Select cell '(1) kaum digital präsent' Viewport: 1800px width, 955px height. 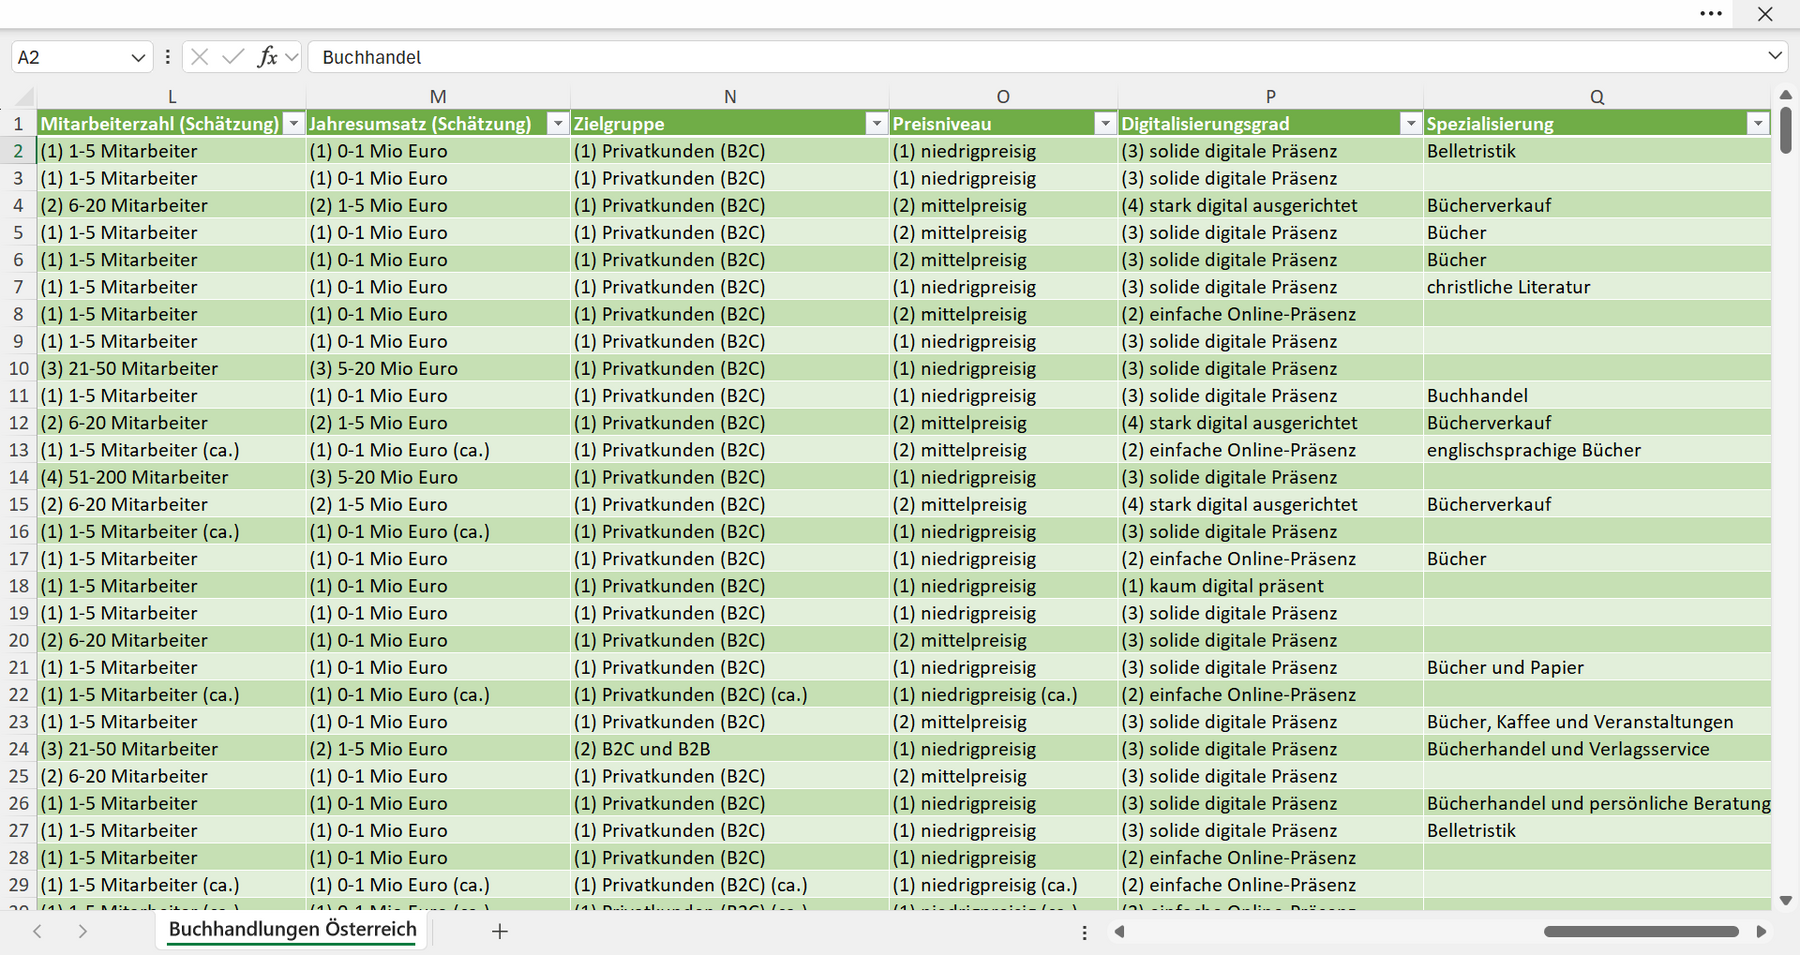(1270, 586)
